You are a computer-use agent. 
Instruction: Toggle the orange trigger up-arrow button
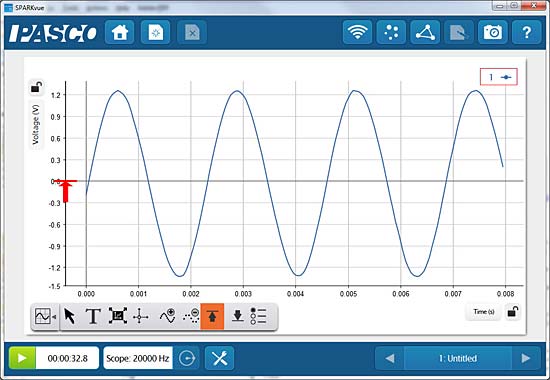212,316
